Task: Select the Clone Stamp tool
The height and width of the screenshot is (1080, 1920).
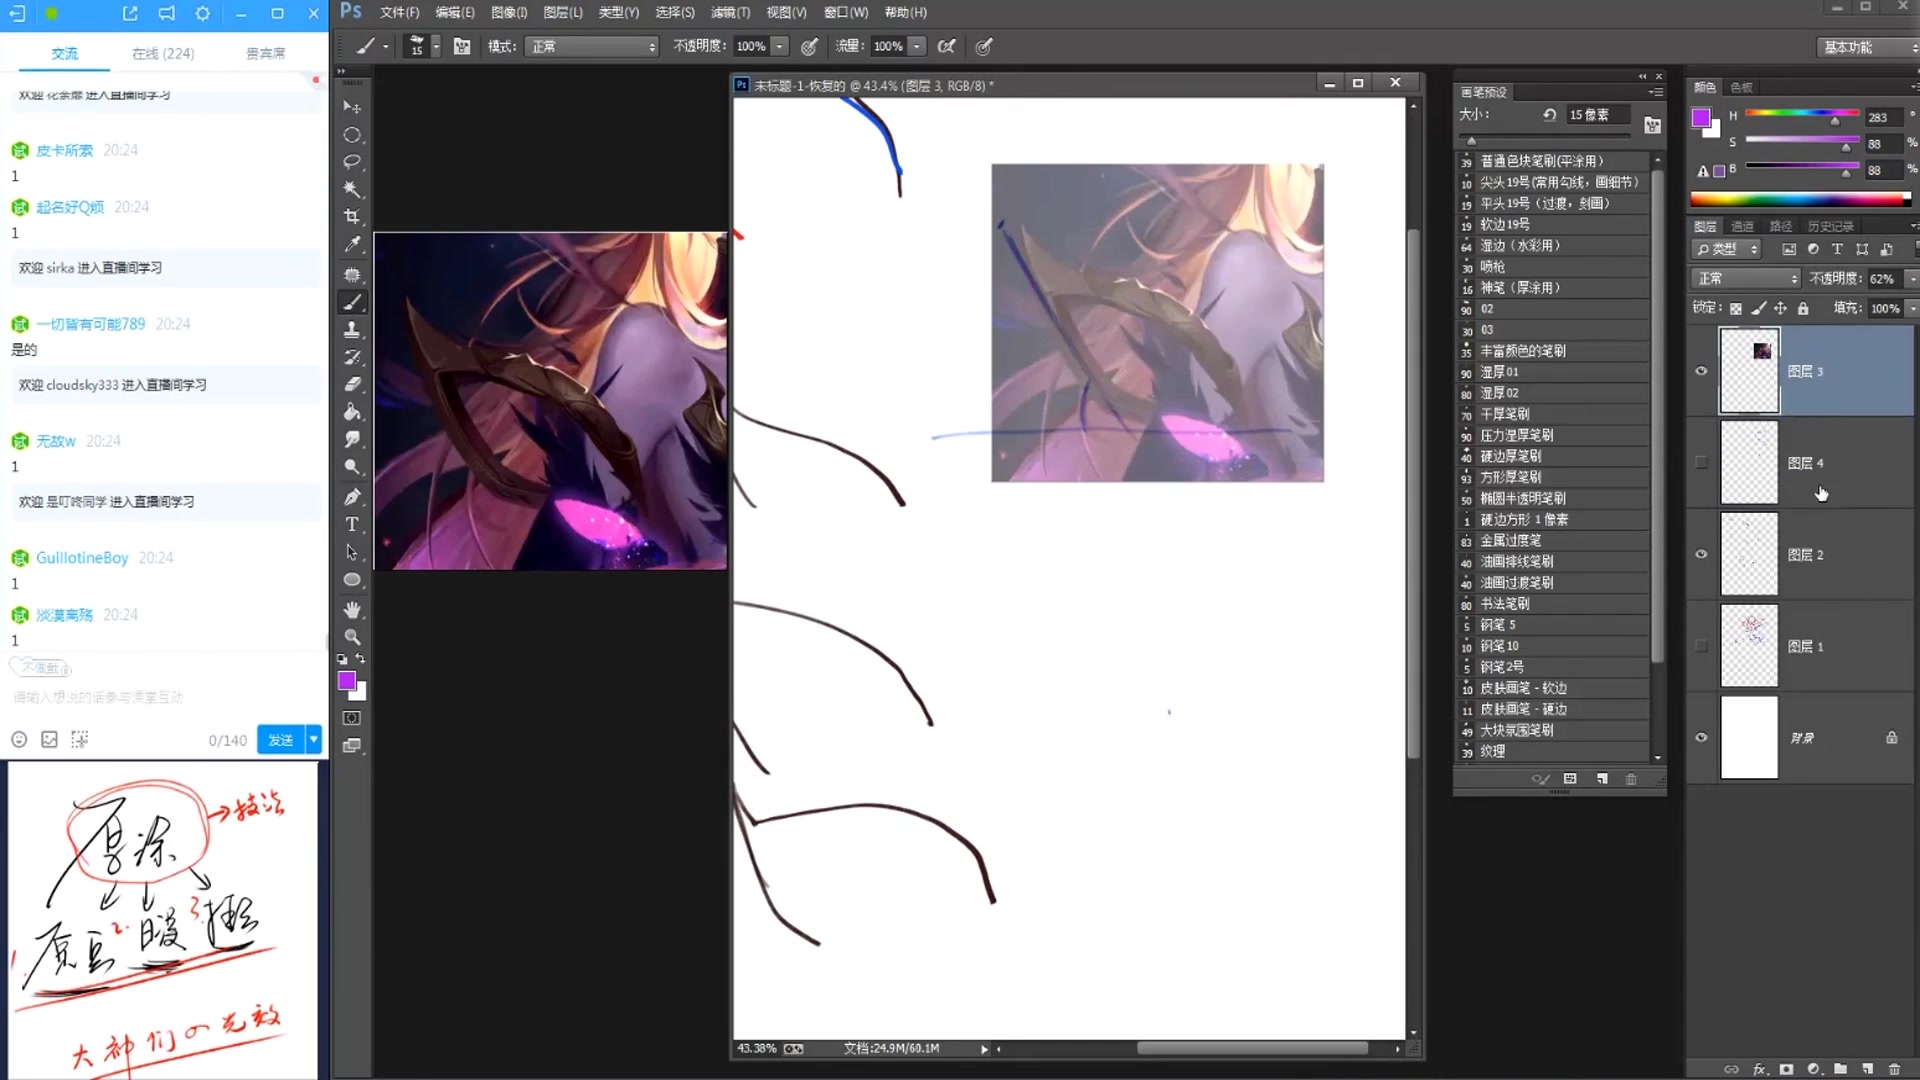Action: (x=352, y=330)
